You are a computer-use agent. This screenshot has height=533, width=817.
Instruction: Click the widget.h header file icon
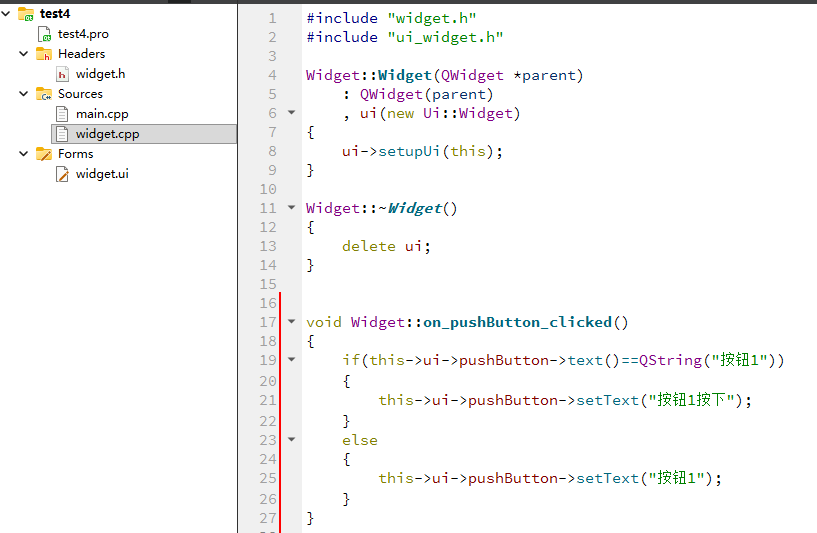click(63, 75)
